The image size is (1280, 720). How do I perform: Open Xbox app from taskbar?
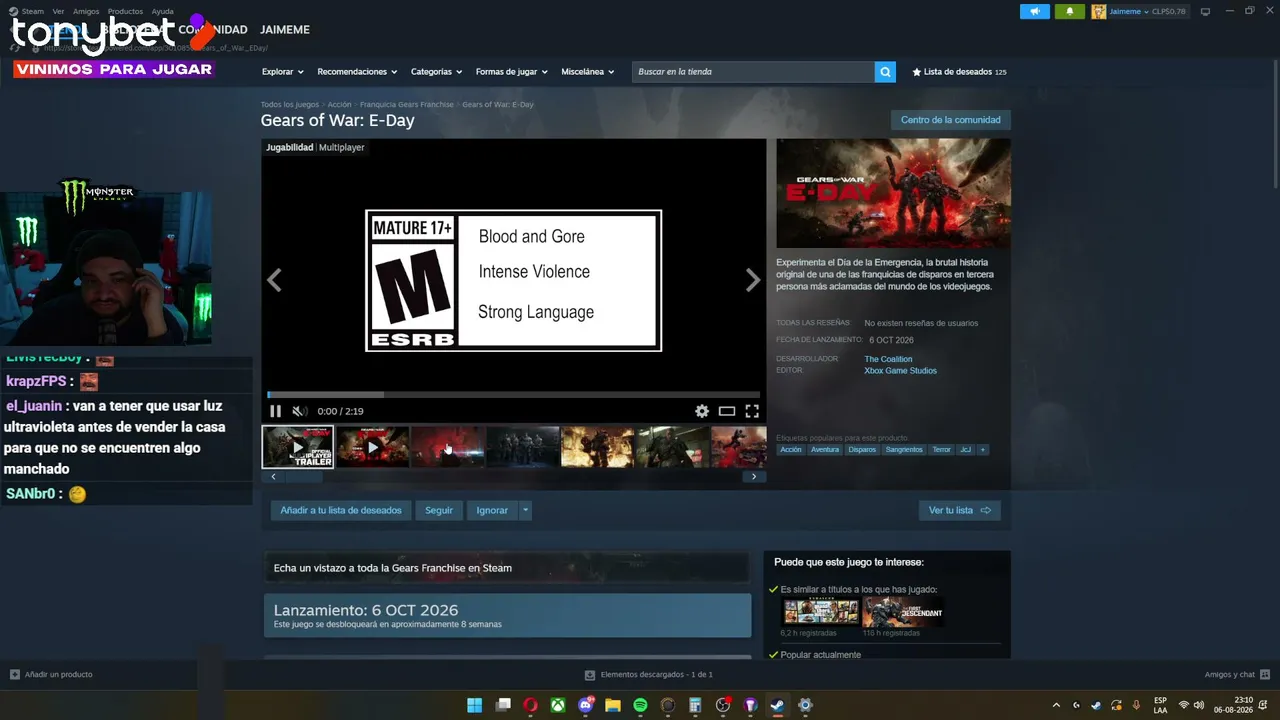(558, 705)
